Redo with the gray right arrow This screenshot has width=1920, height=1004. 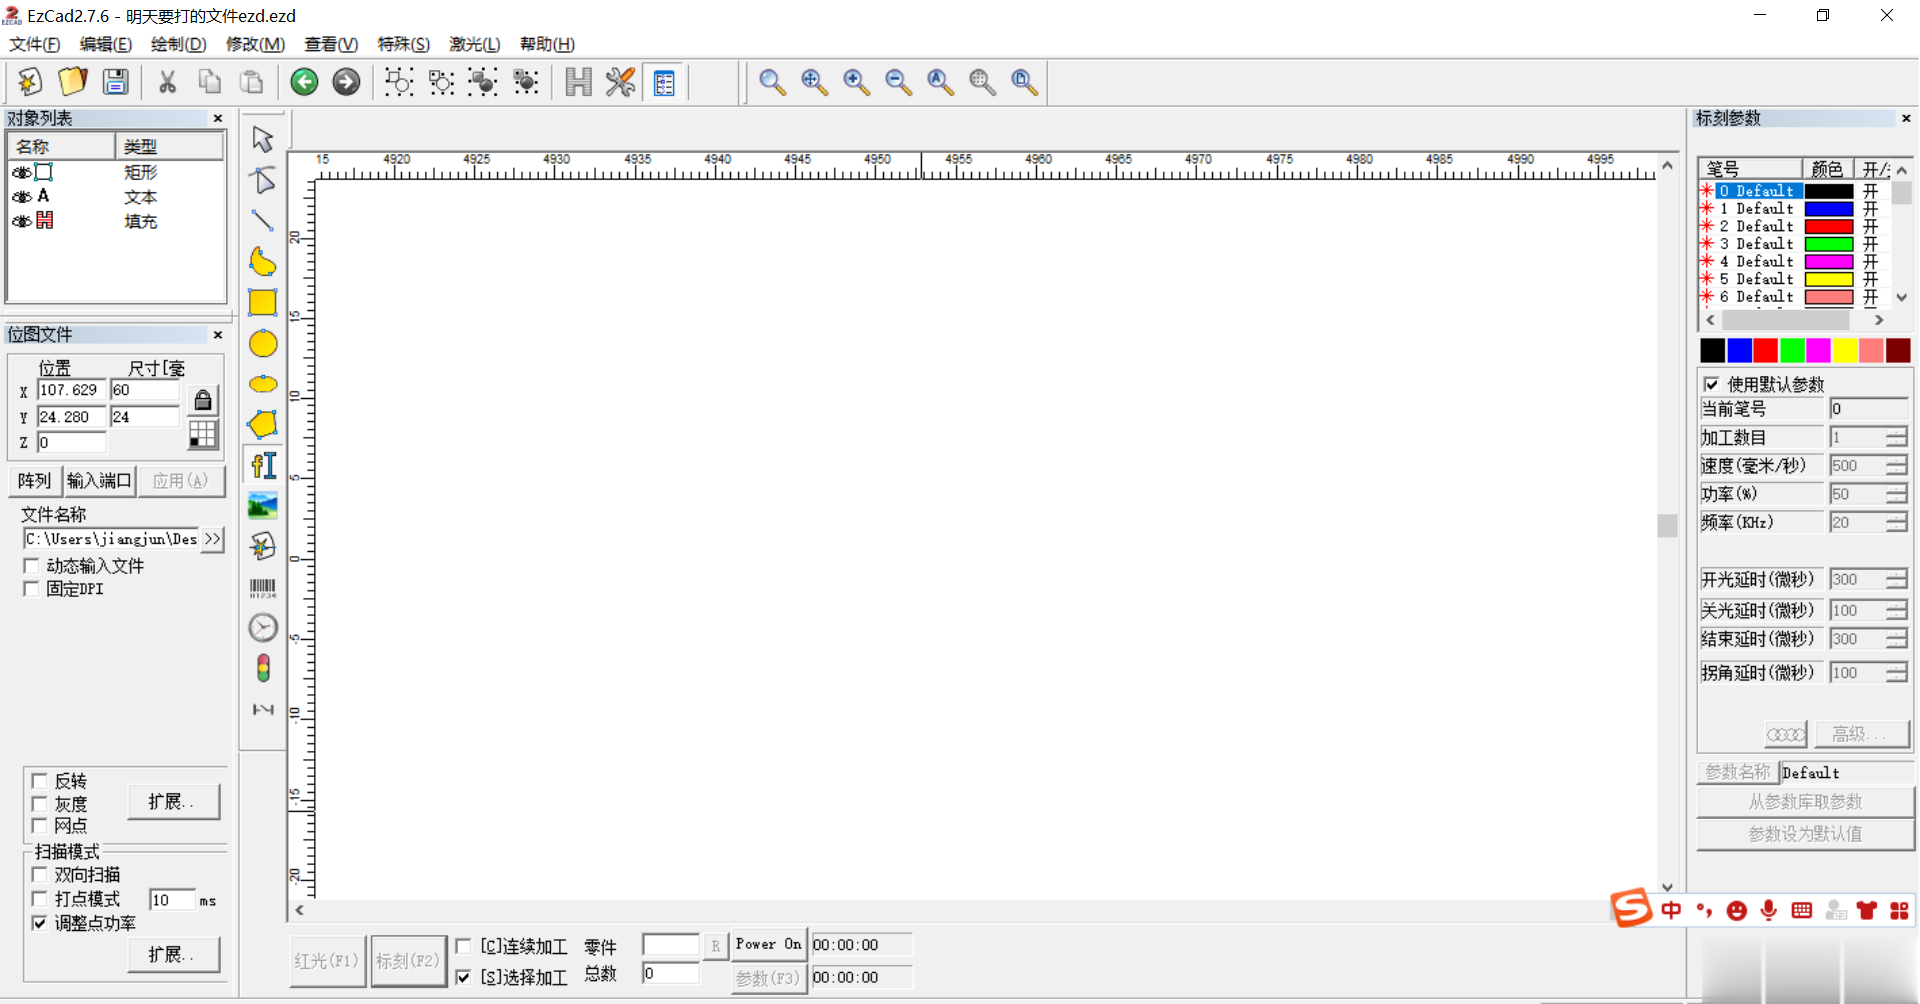(346, 82)
